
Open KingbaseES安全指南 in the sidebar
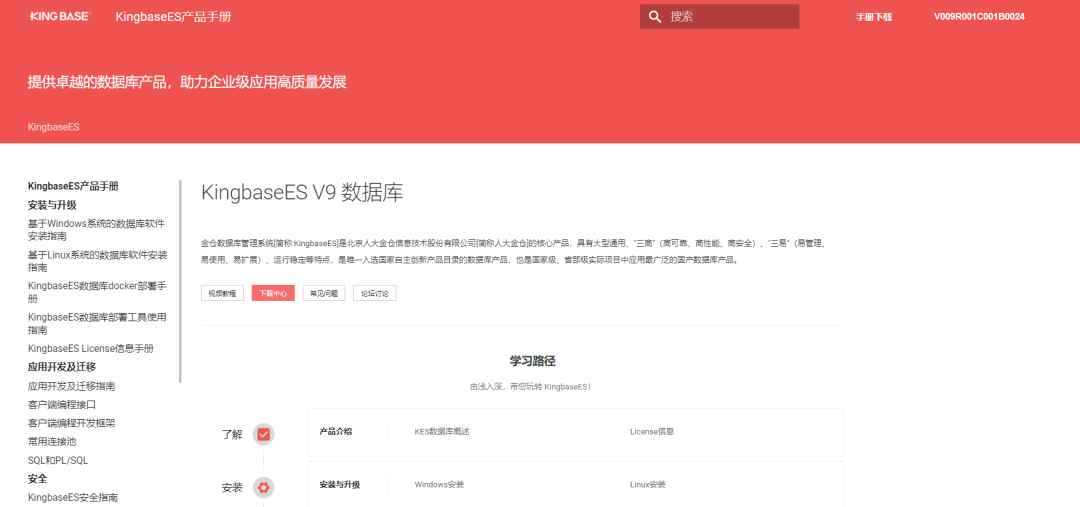73,497
